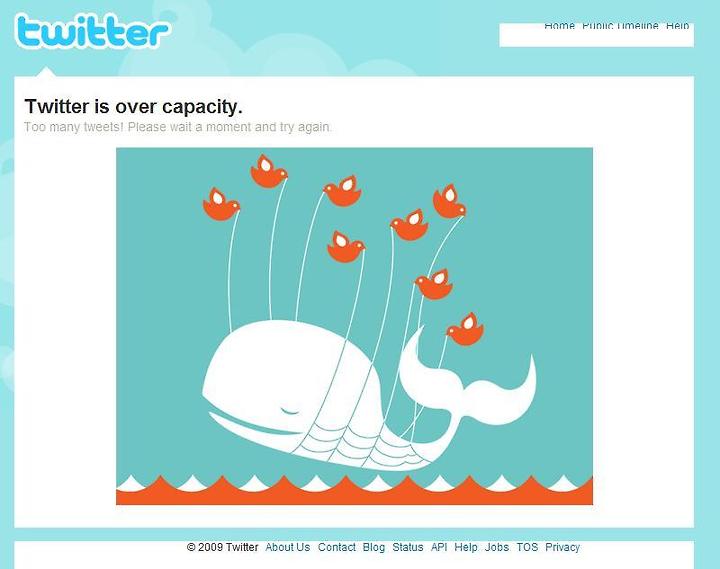Check the Status footer link
Viewport: 720px width, 569px height.
[x=408, y=547]
